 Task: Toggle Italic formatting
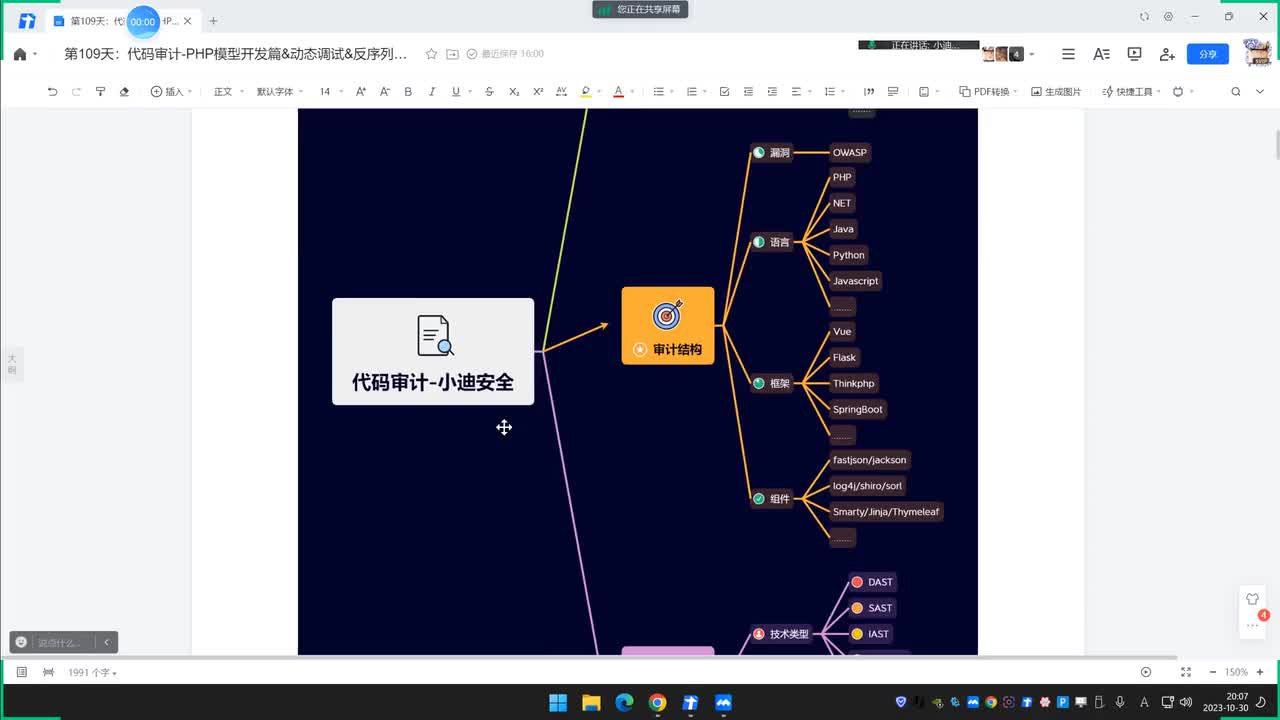(x=432, y=92)
